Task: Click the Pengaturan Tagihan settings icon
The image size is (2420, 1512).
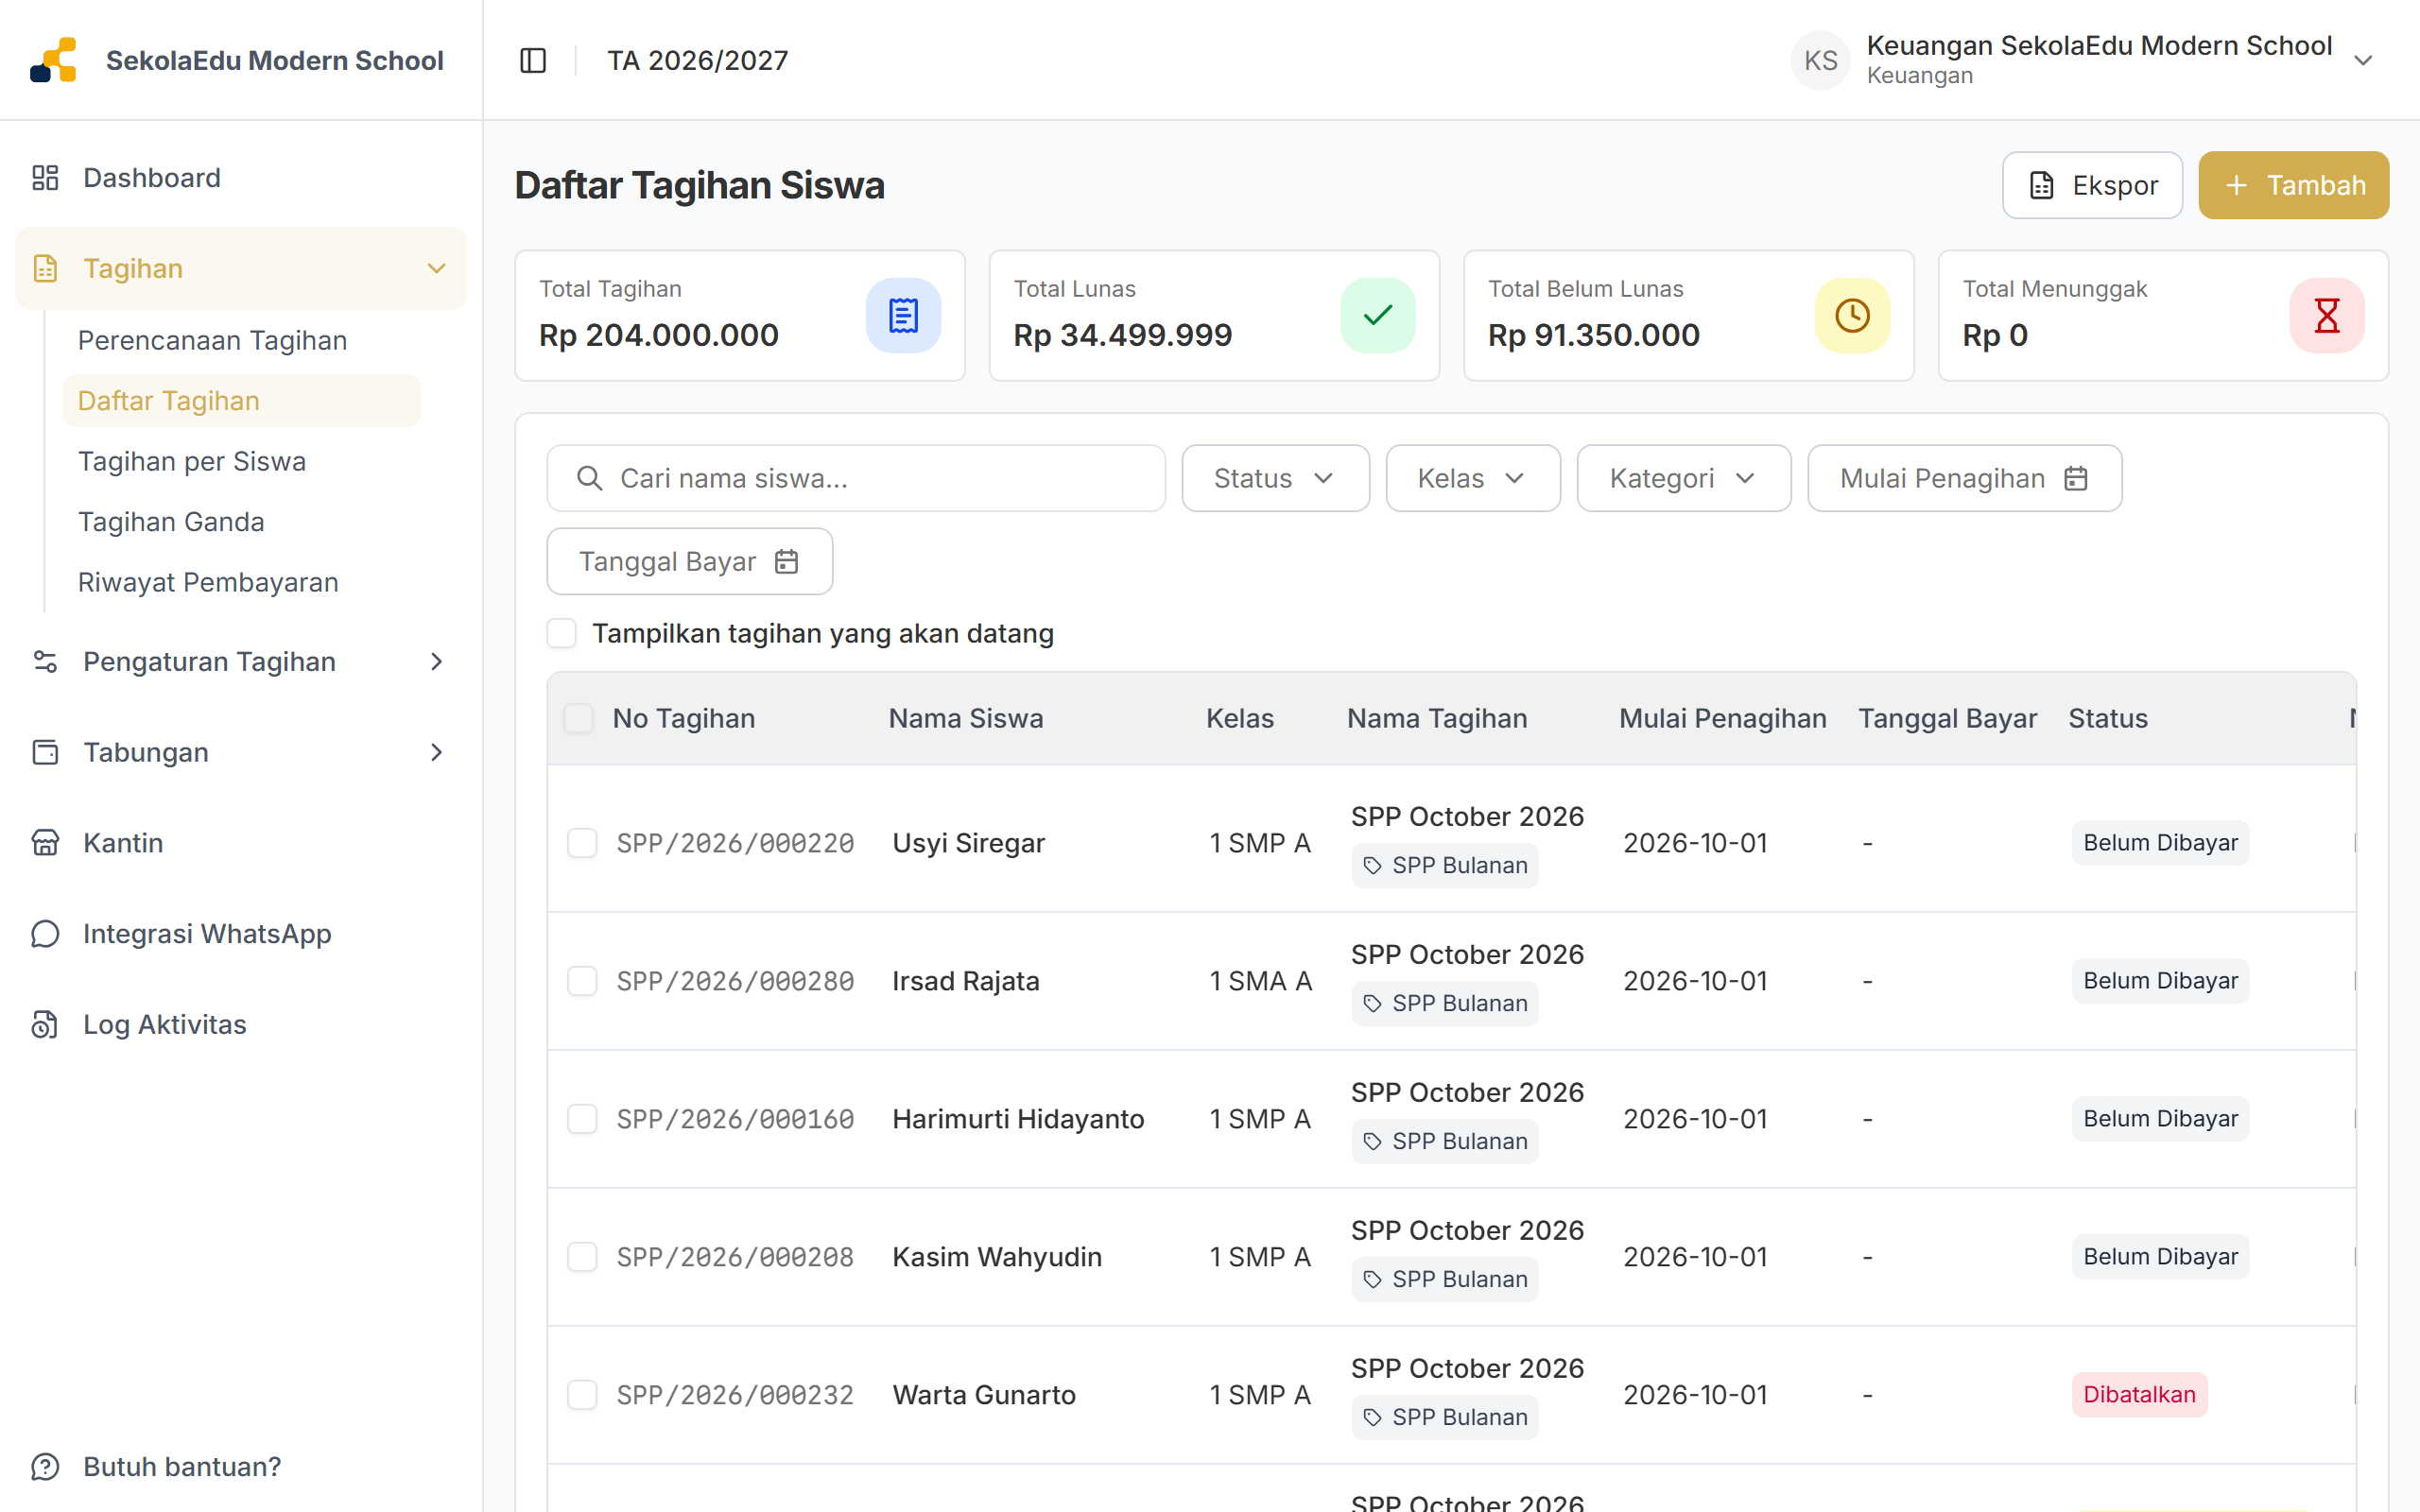Action: [45, 662]
